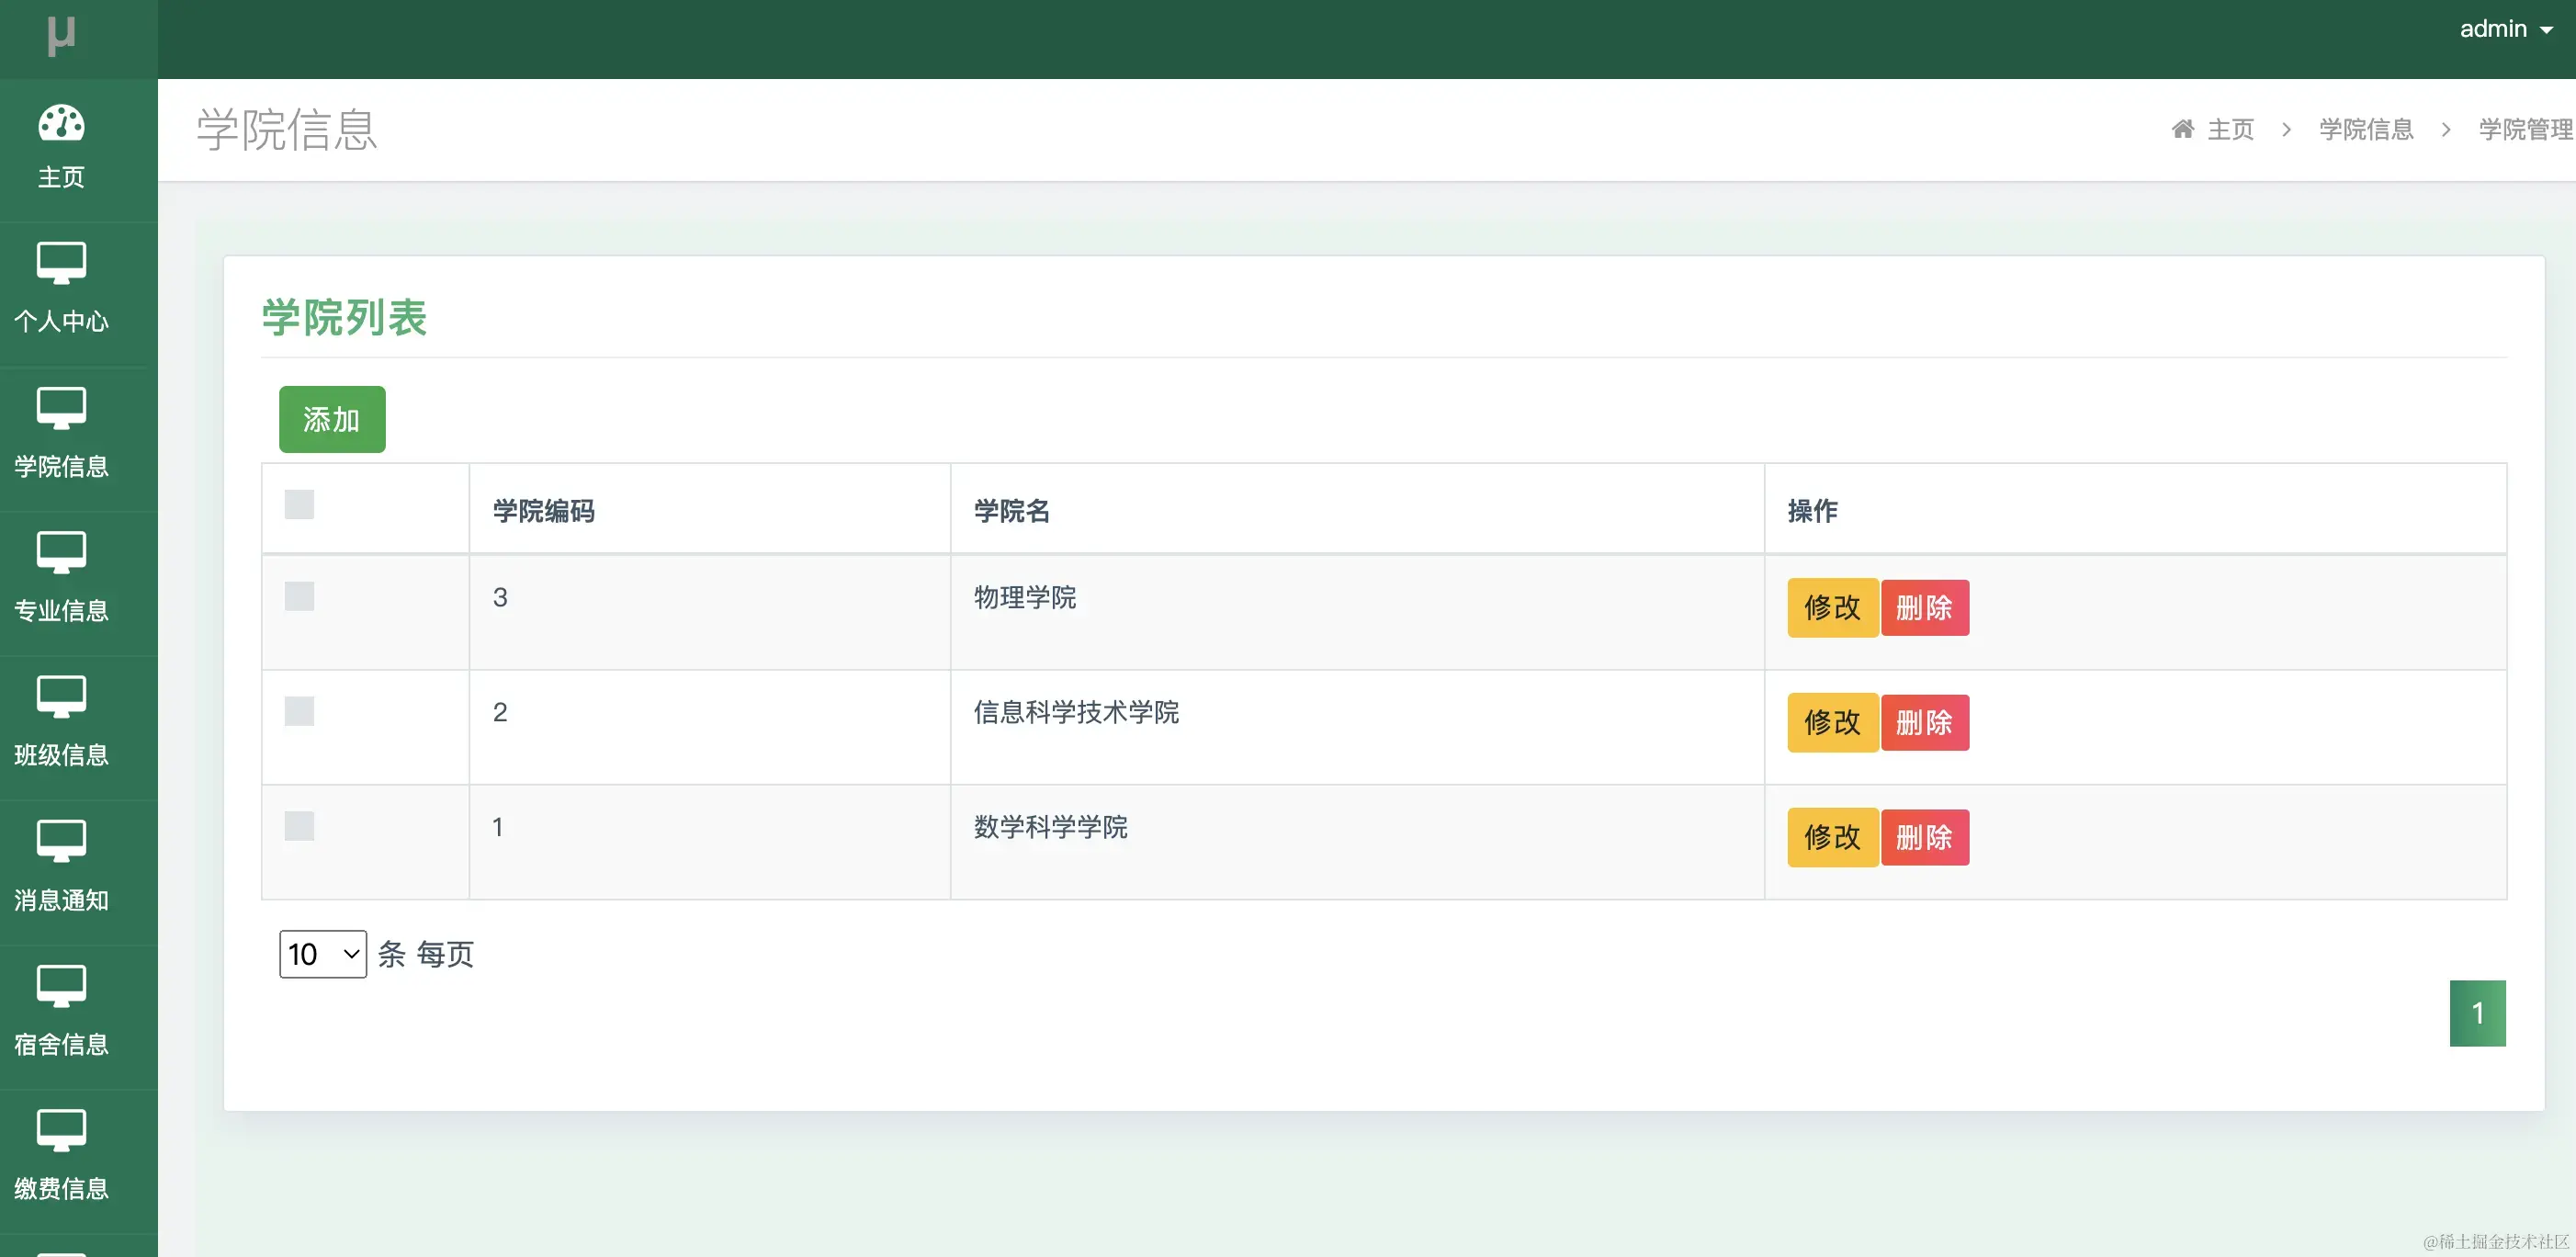Click 修改 for 物理学院
The height and width of the screenshot is (1257, 2576).
[x=1831, y=607]
